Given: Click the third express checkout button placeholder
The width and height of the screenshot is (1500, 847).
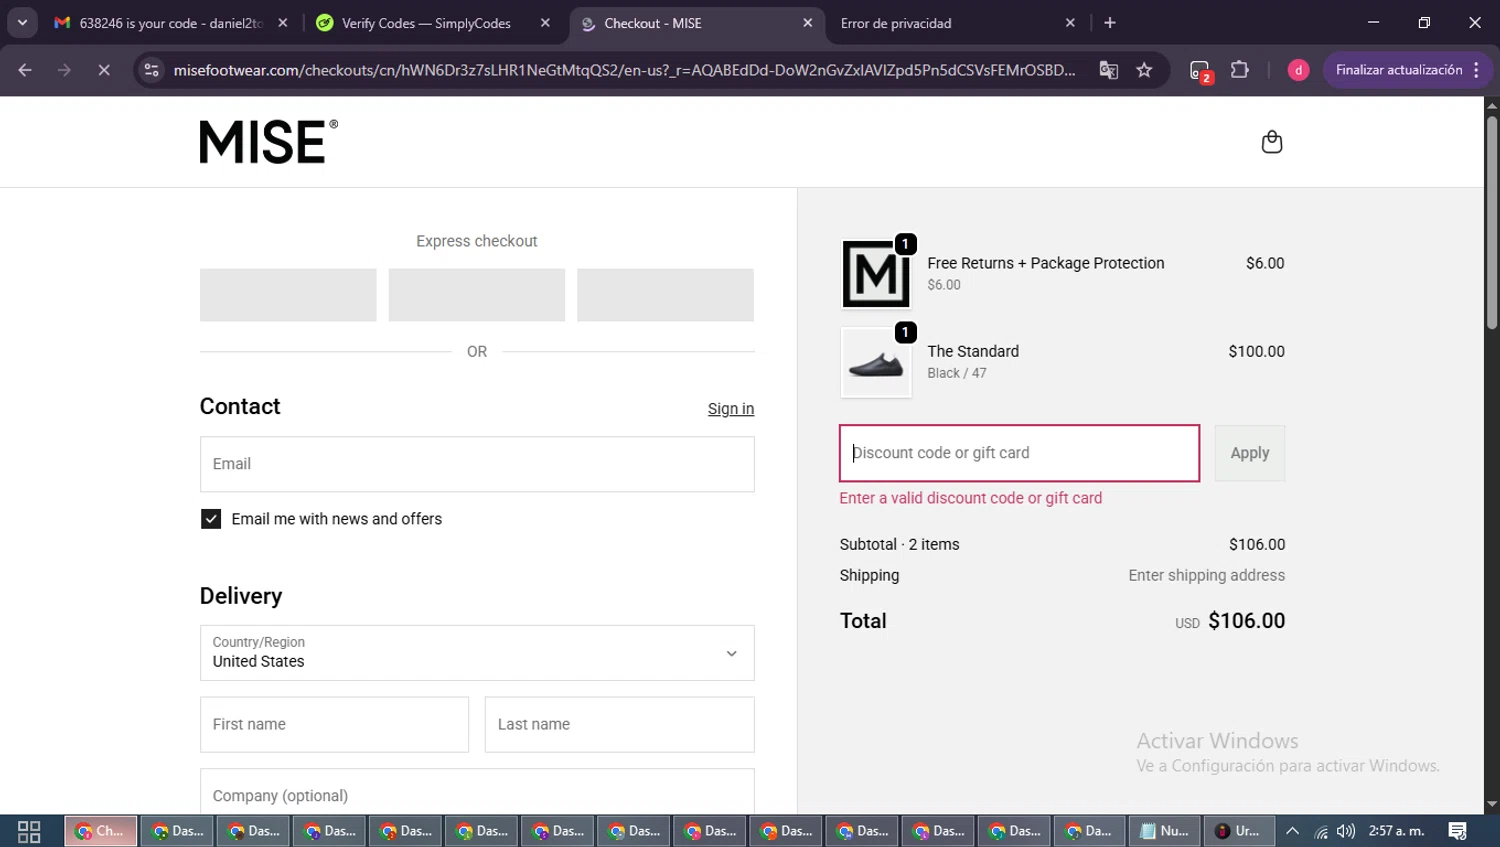Looking at the screenshot, I should (x=665, y=295).
